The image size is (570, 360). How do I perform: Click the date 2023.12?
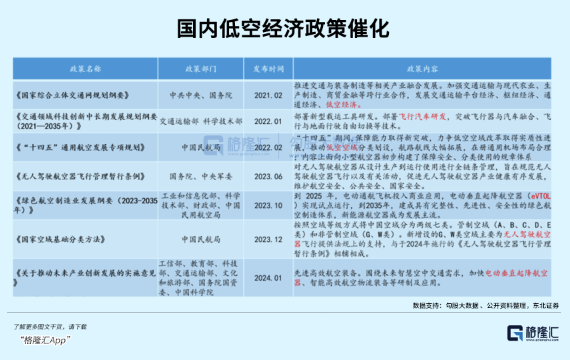[268, 239]
